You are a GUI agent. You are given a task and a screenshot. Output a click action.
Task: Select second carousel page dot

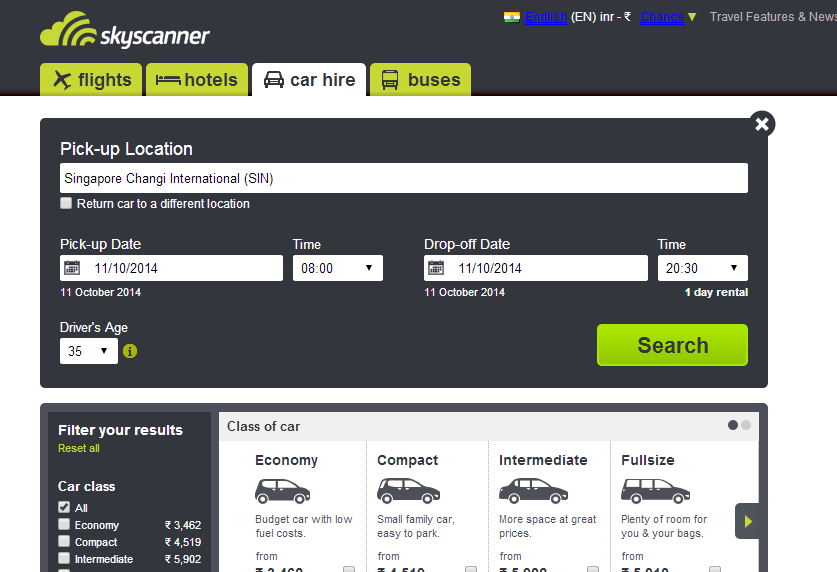click(746, 425)
